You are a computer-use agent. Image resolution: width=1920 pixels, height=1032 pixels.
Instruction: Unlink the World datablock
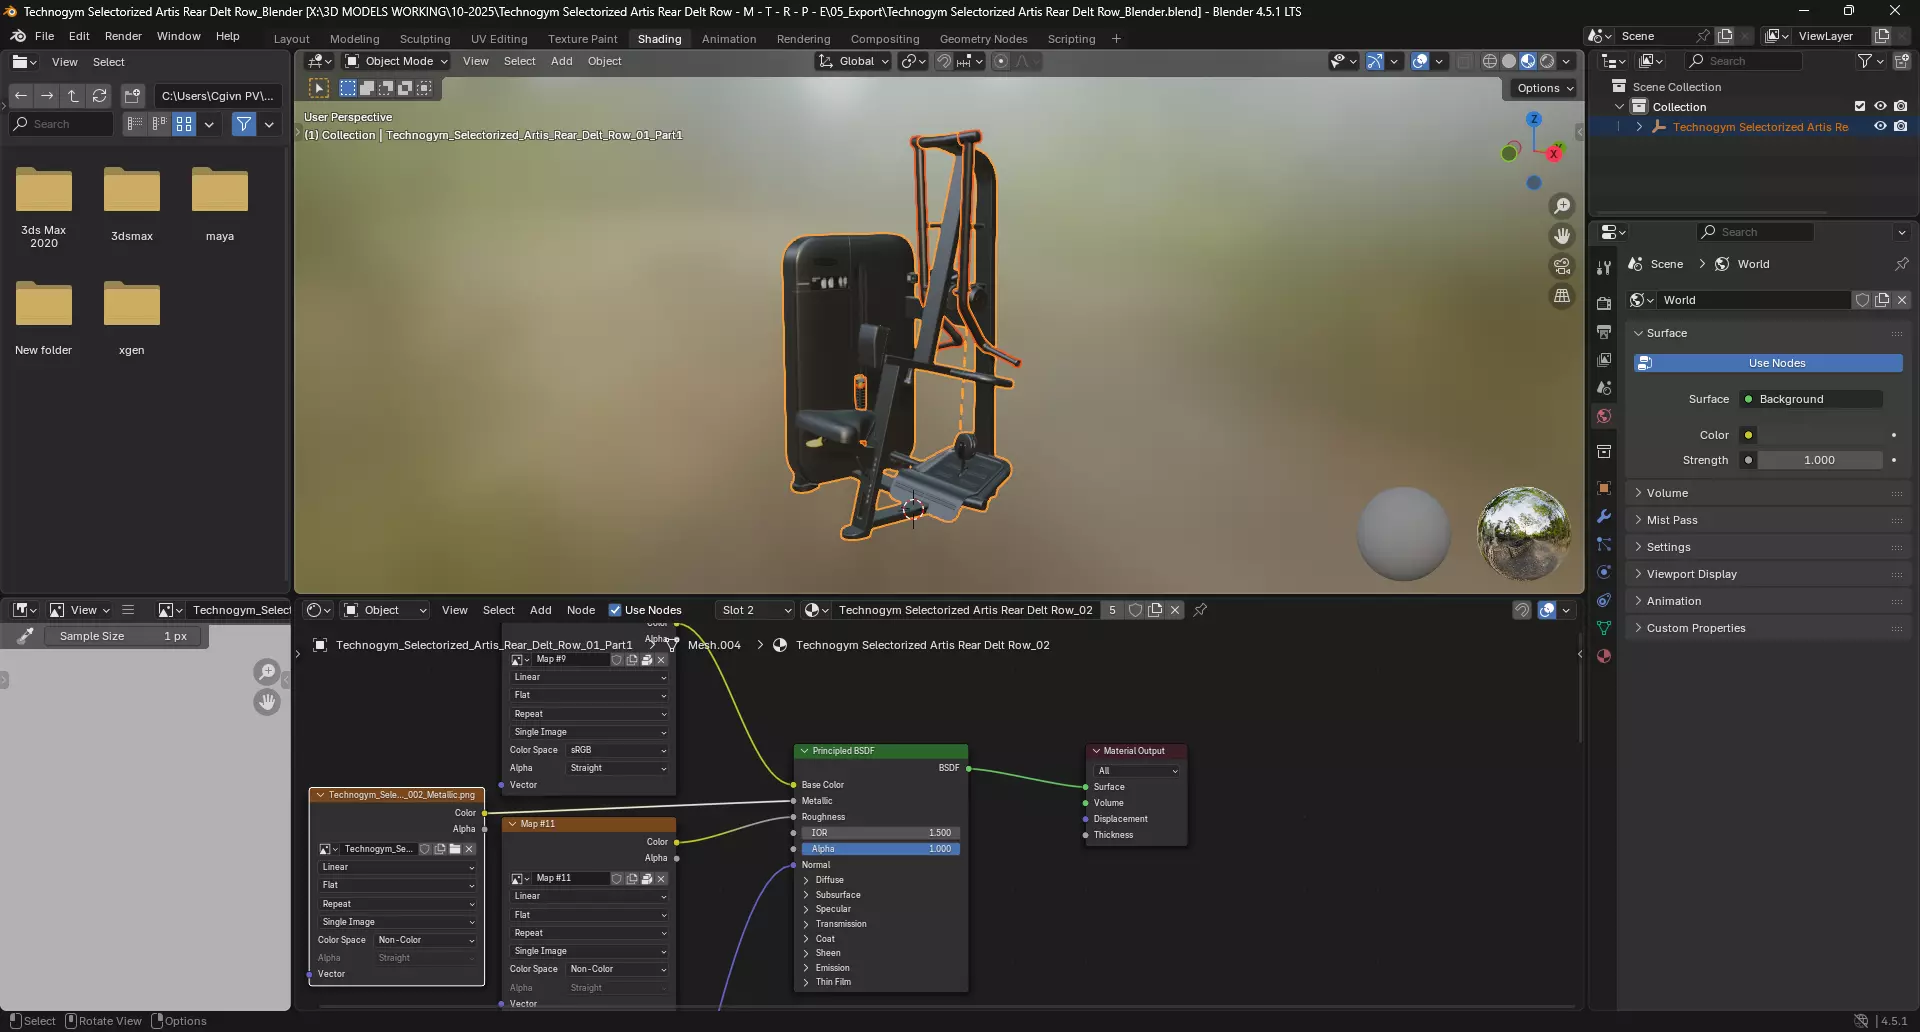point(1902,300)
